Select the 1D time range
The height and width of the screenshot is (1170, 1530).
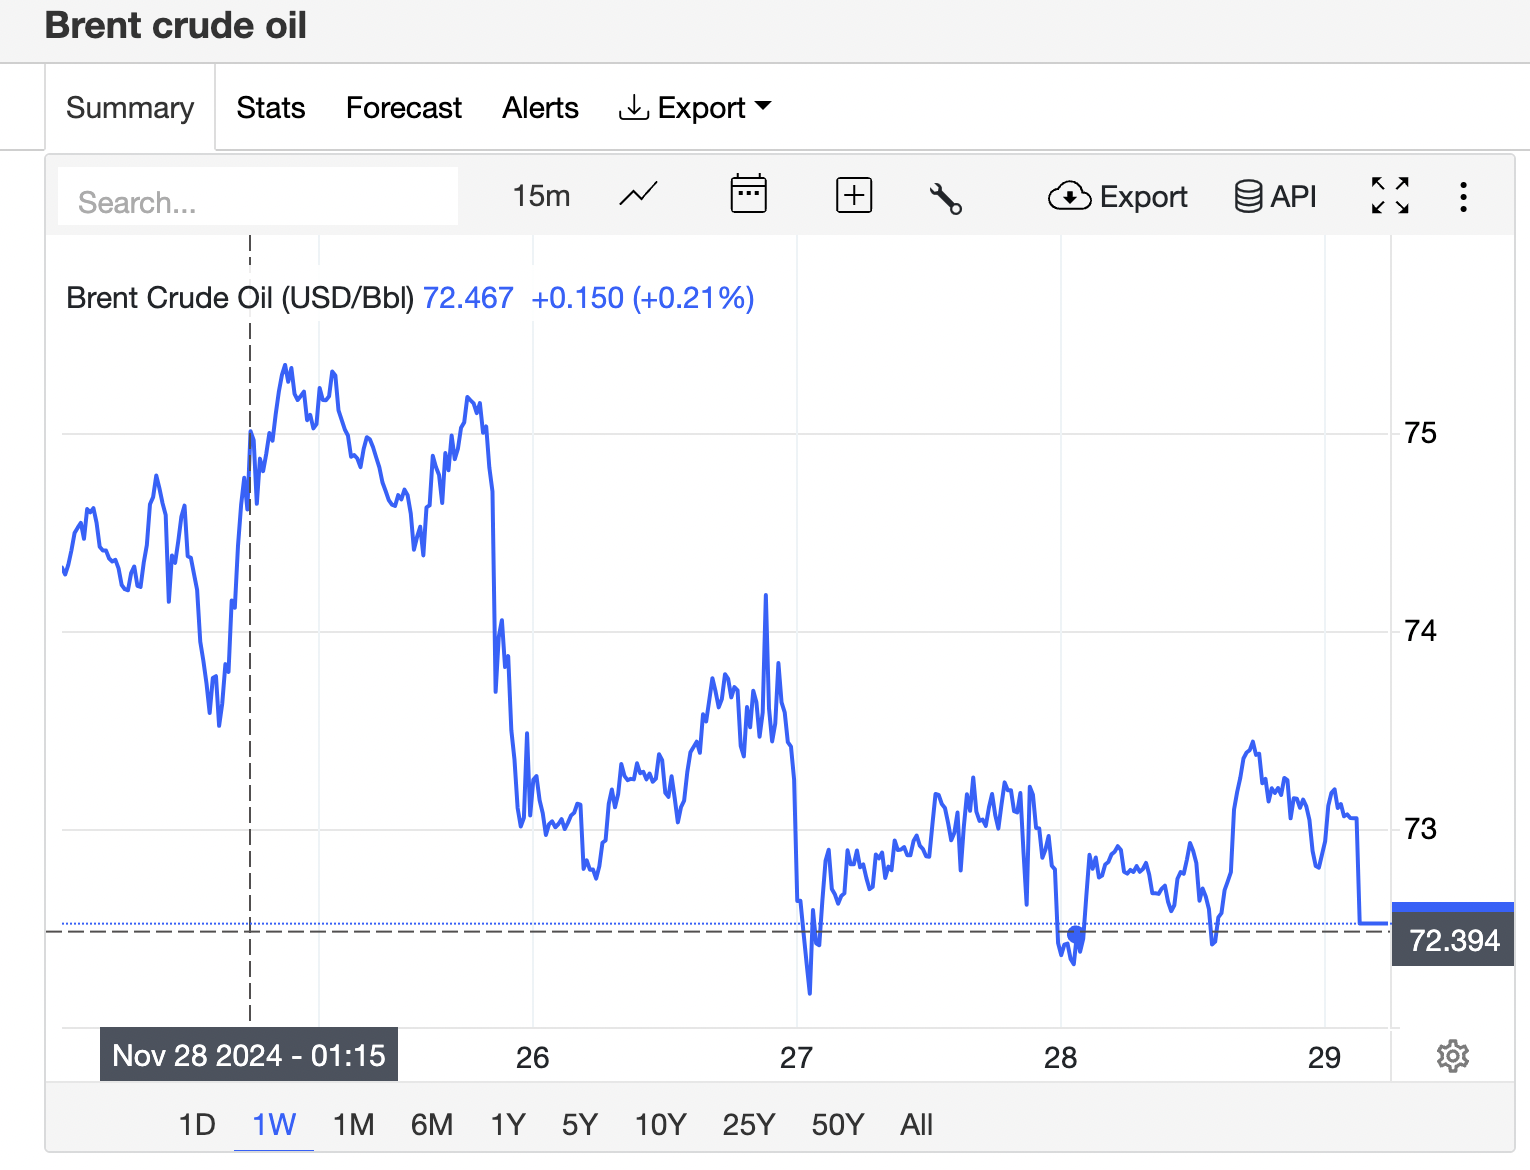click(197, 1125)
